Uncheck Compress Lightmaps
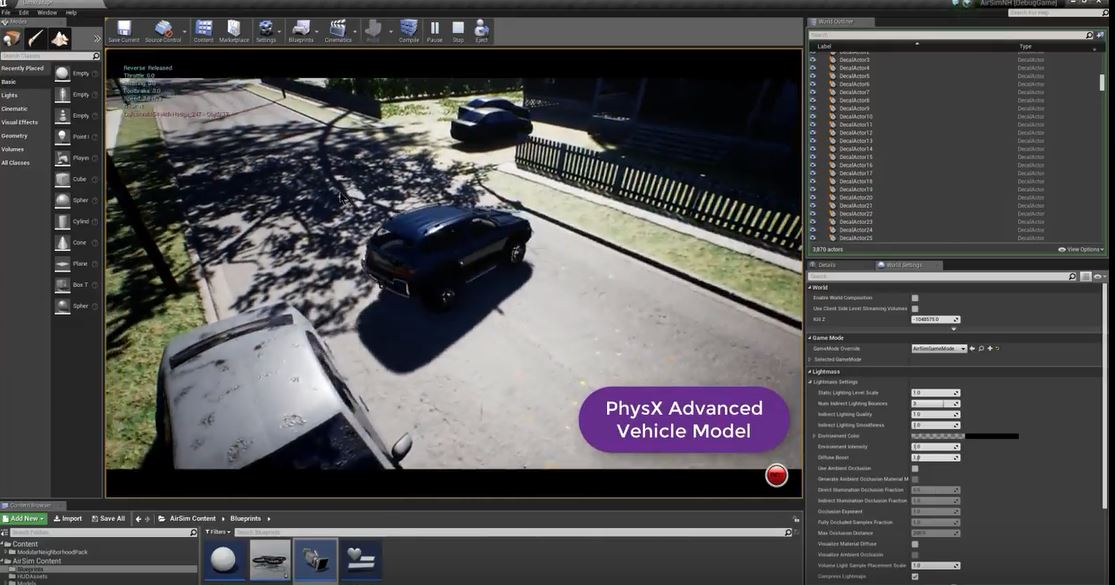 click(915, 575)
